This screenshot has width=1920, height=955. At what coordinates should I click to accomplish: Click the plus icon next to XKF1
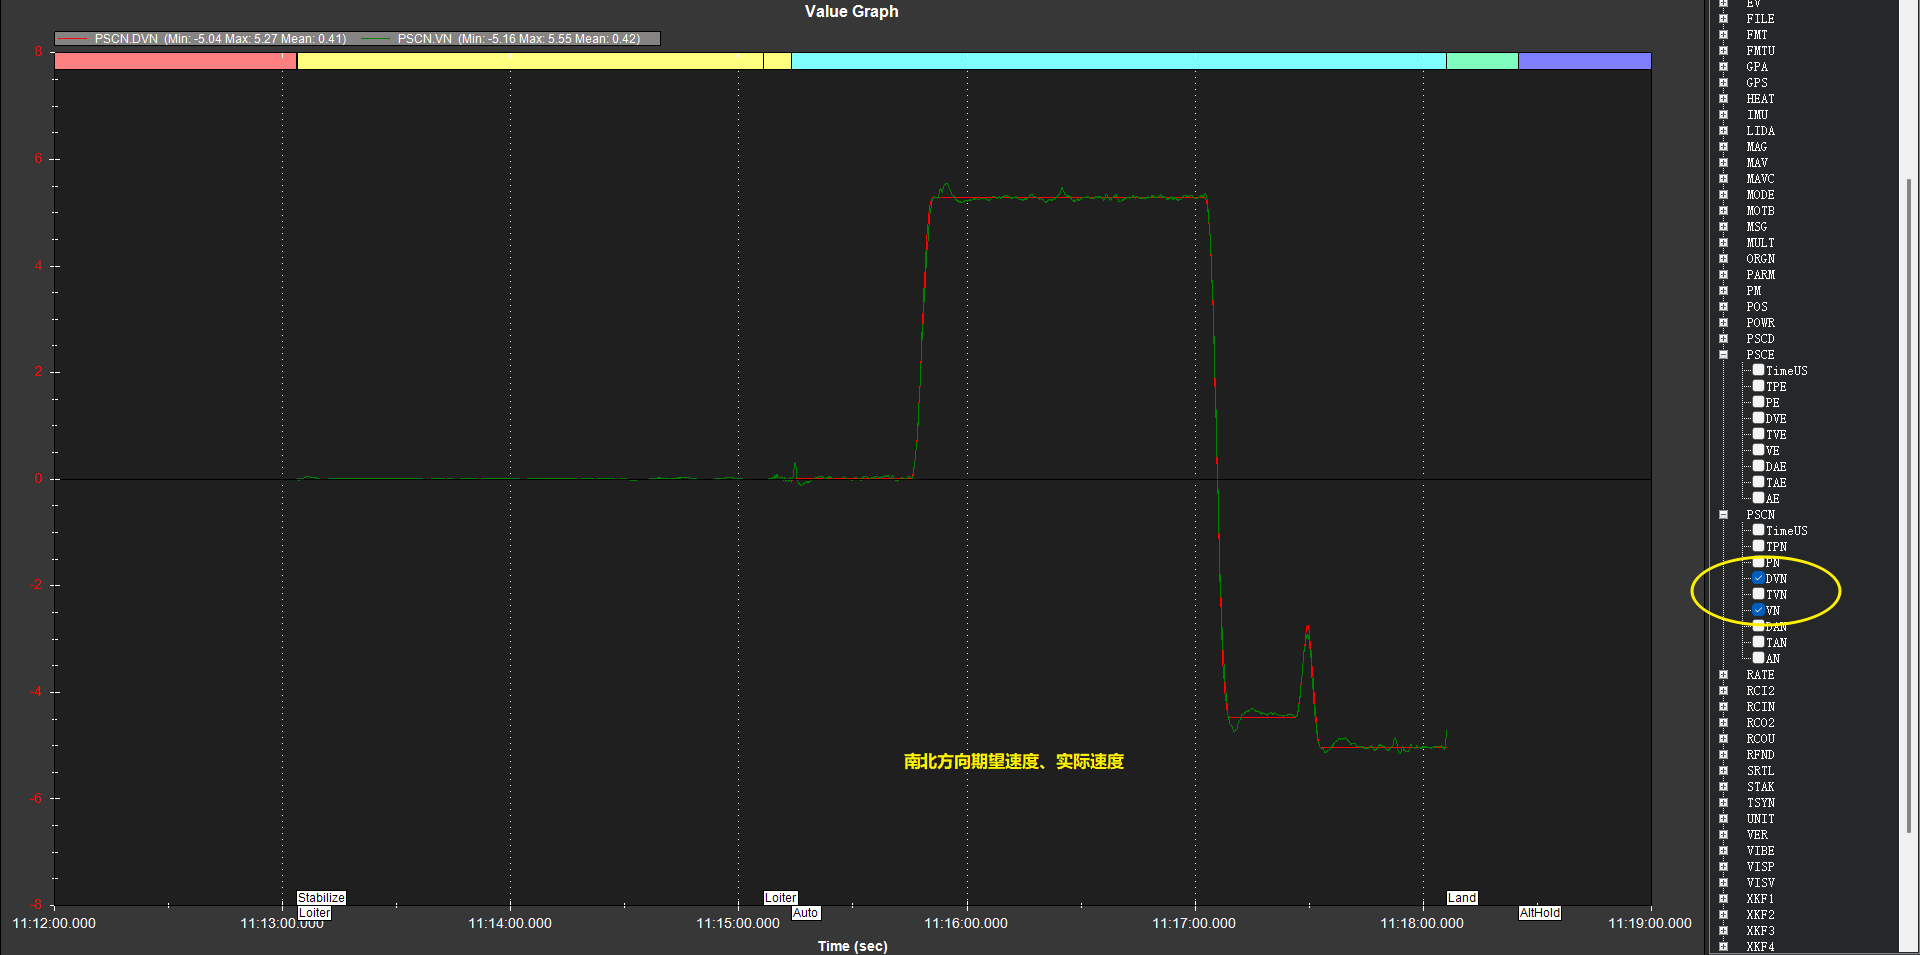pos(1723,899)
